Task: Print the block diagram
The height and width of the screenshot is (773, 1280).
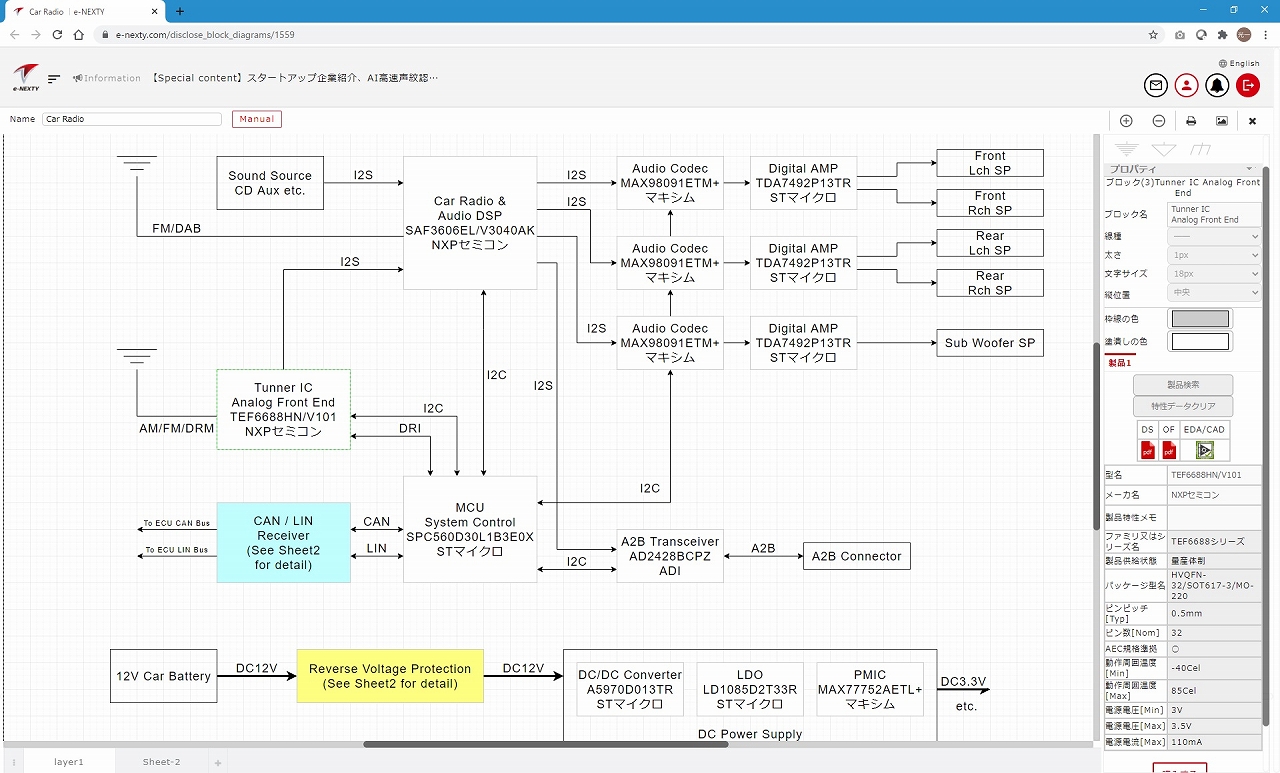Action: [x=1191, y=120]
